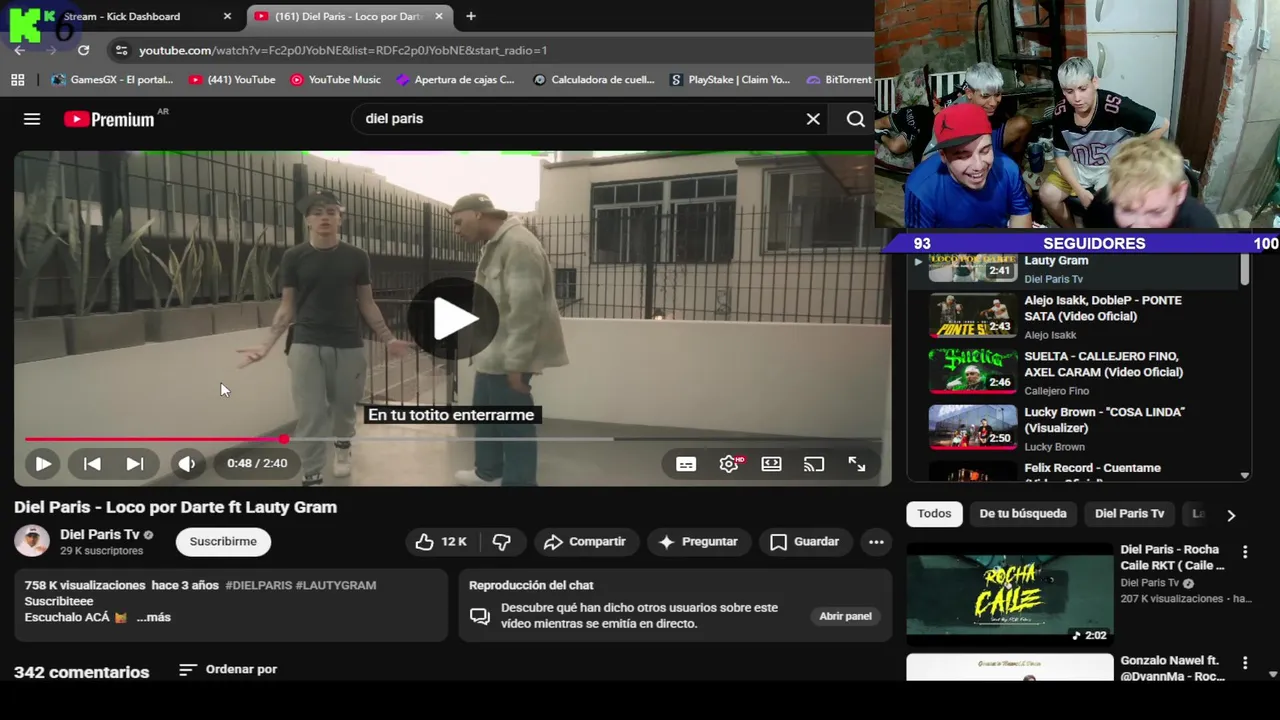
Task: Open options menu for 'Rocha Caile RKT' video
Action: click(1245, 552)
